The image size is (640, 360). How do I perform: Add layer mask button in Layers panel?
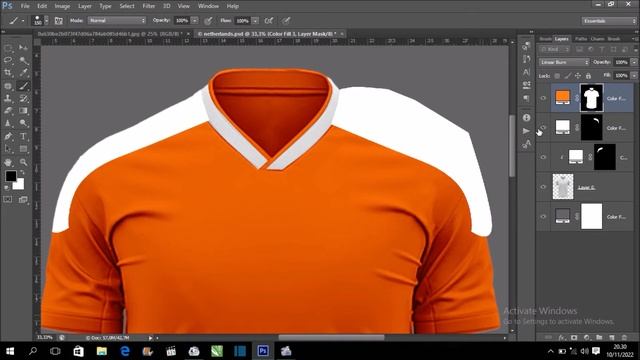(574, 338)
